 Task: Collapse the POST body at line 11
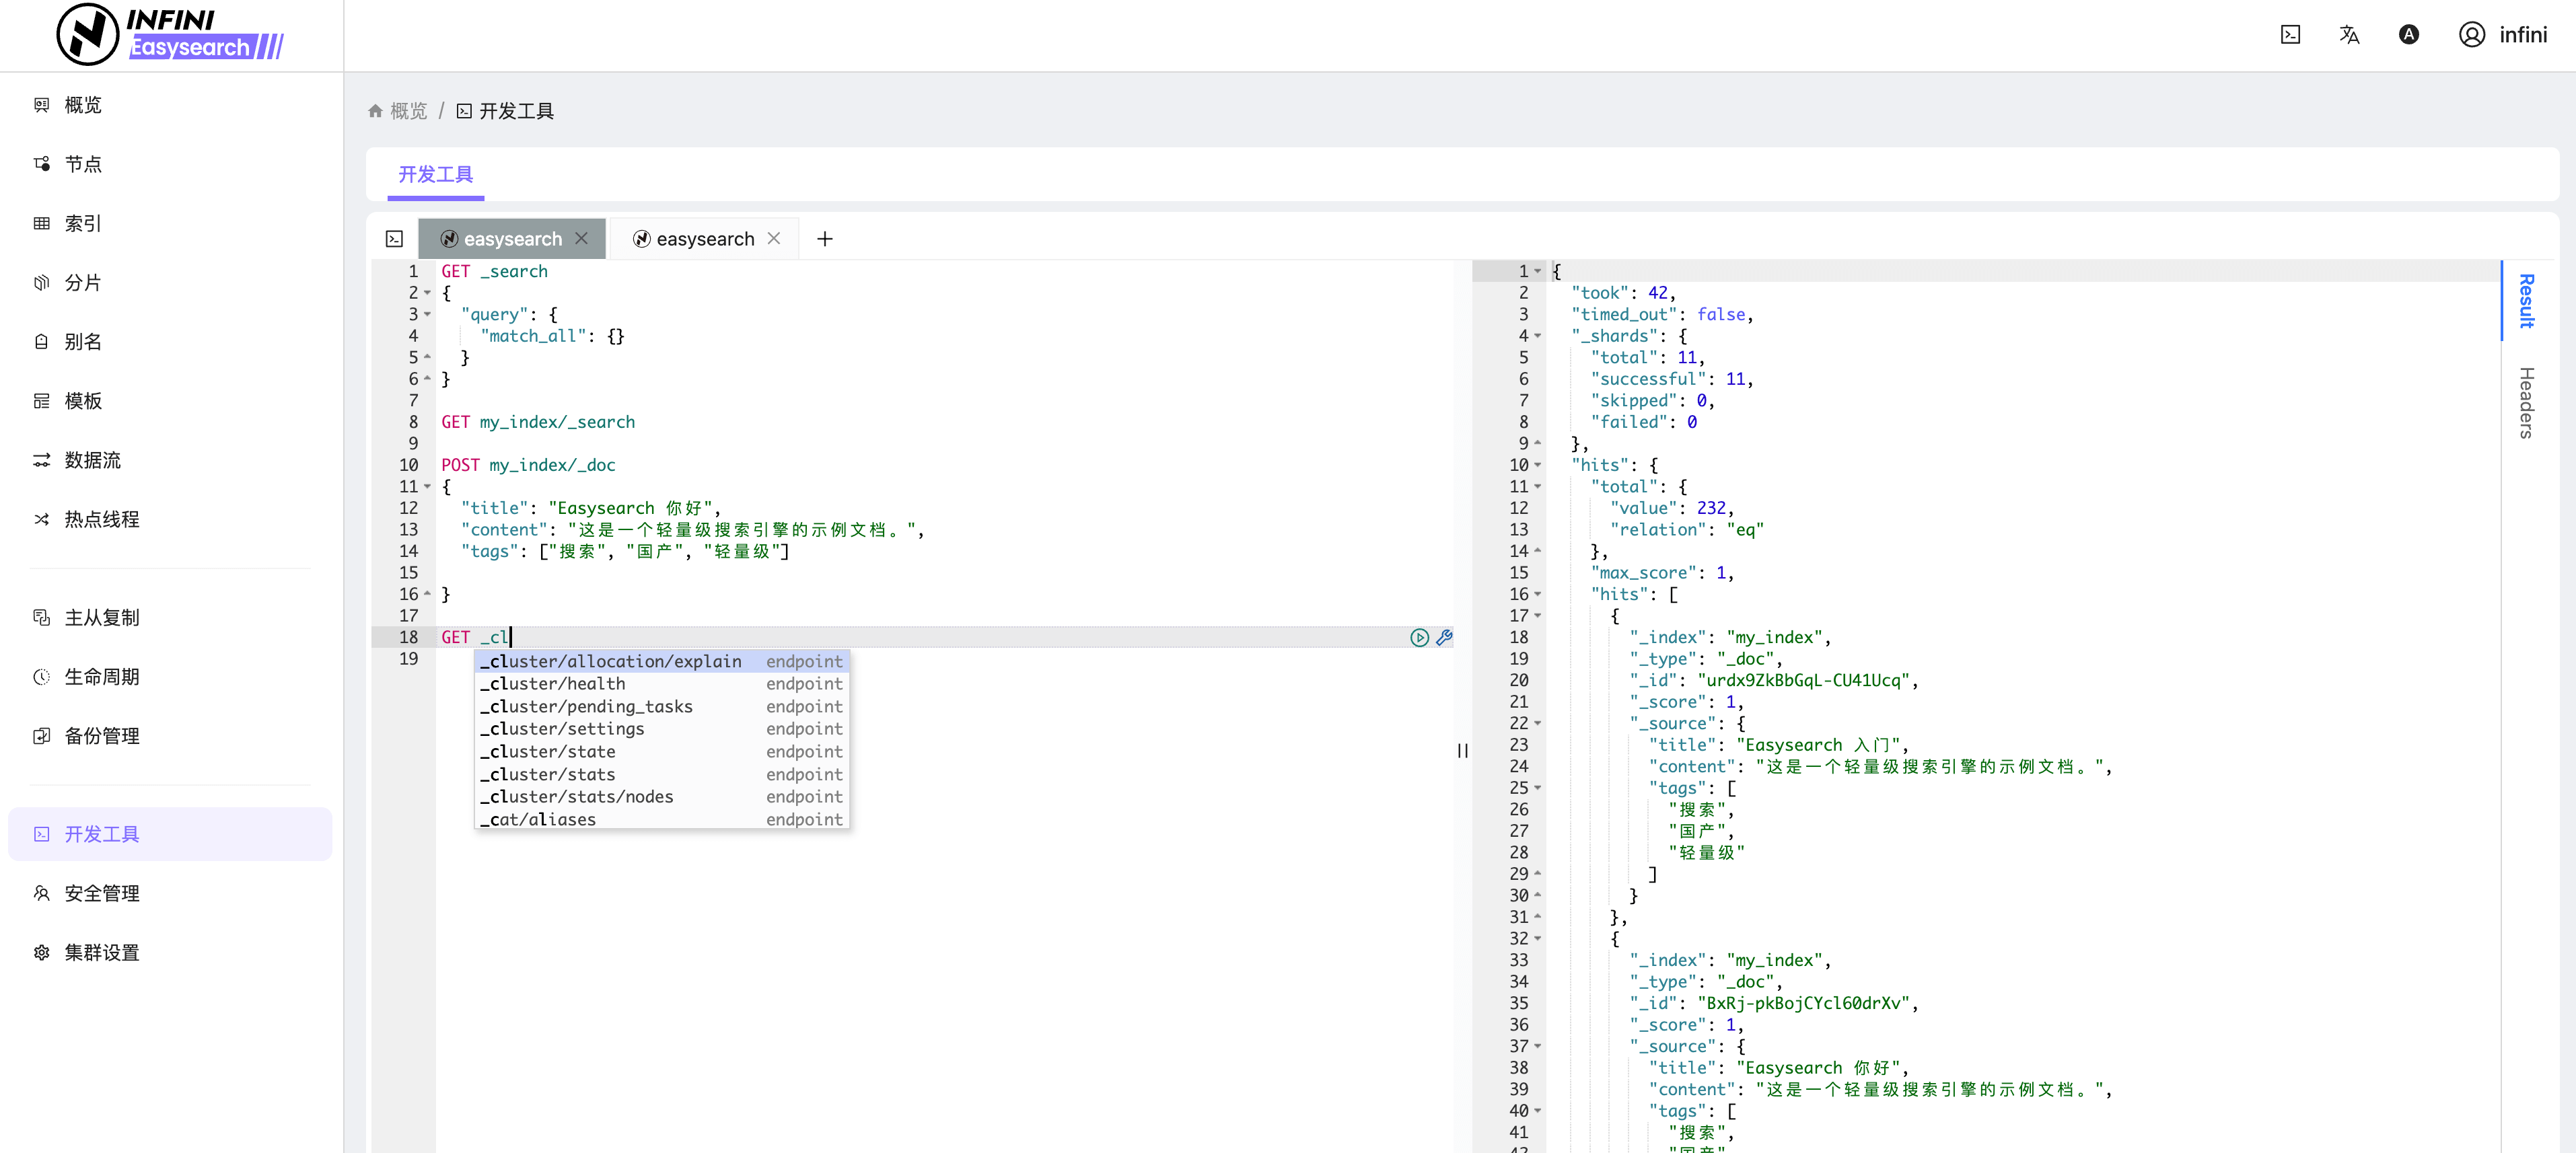coord(428,487)
